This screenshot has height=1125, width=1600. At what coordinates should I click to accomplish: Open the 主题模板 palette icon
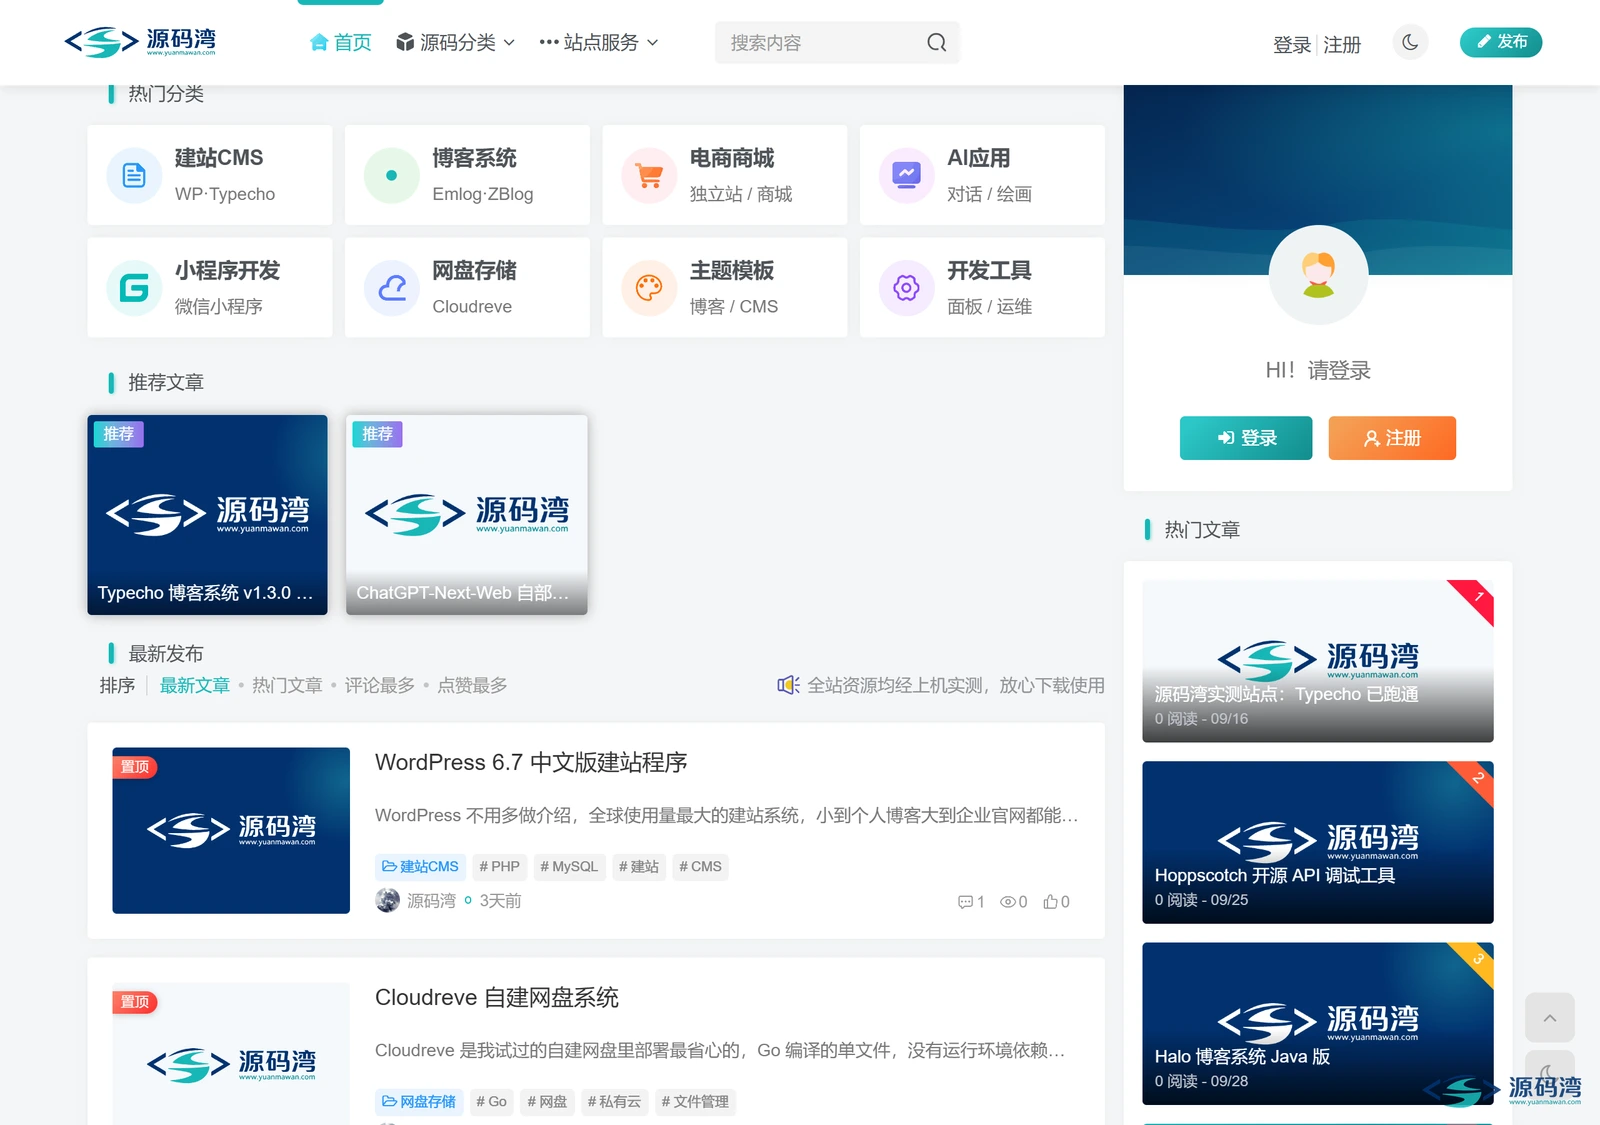[649, 288]
